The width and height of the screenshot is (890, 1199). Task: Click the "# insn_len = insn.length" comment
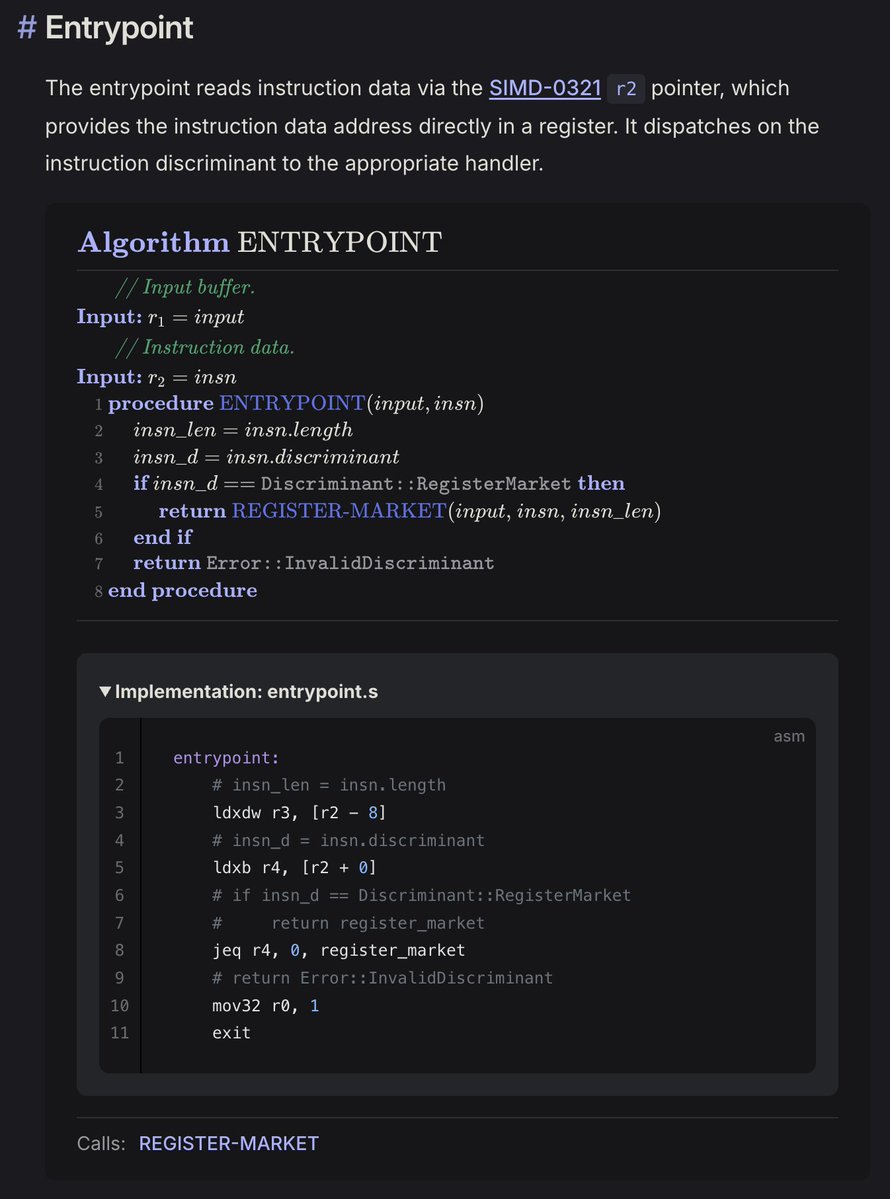[329, 785]
